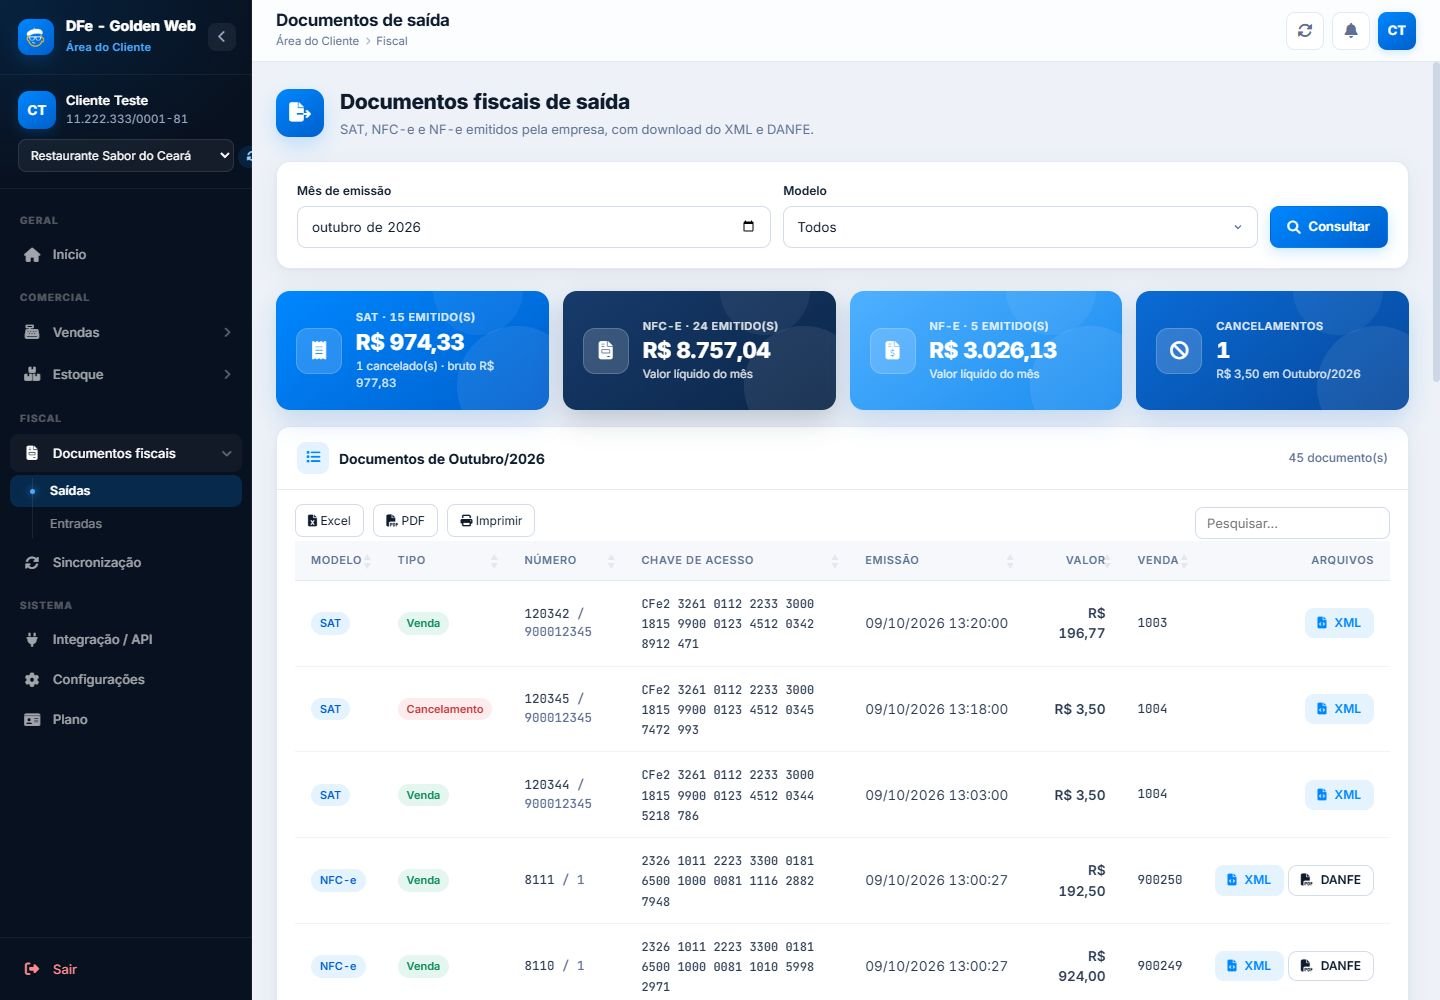Click the refresh icon in the top bar
This screenshot has height=1000, width=1440.
pyautogui.click(x=1305, y=31)
